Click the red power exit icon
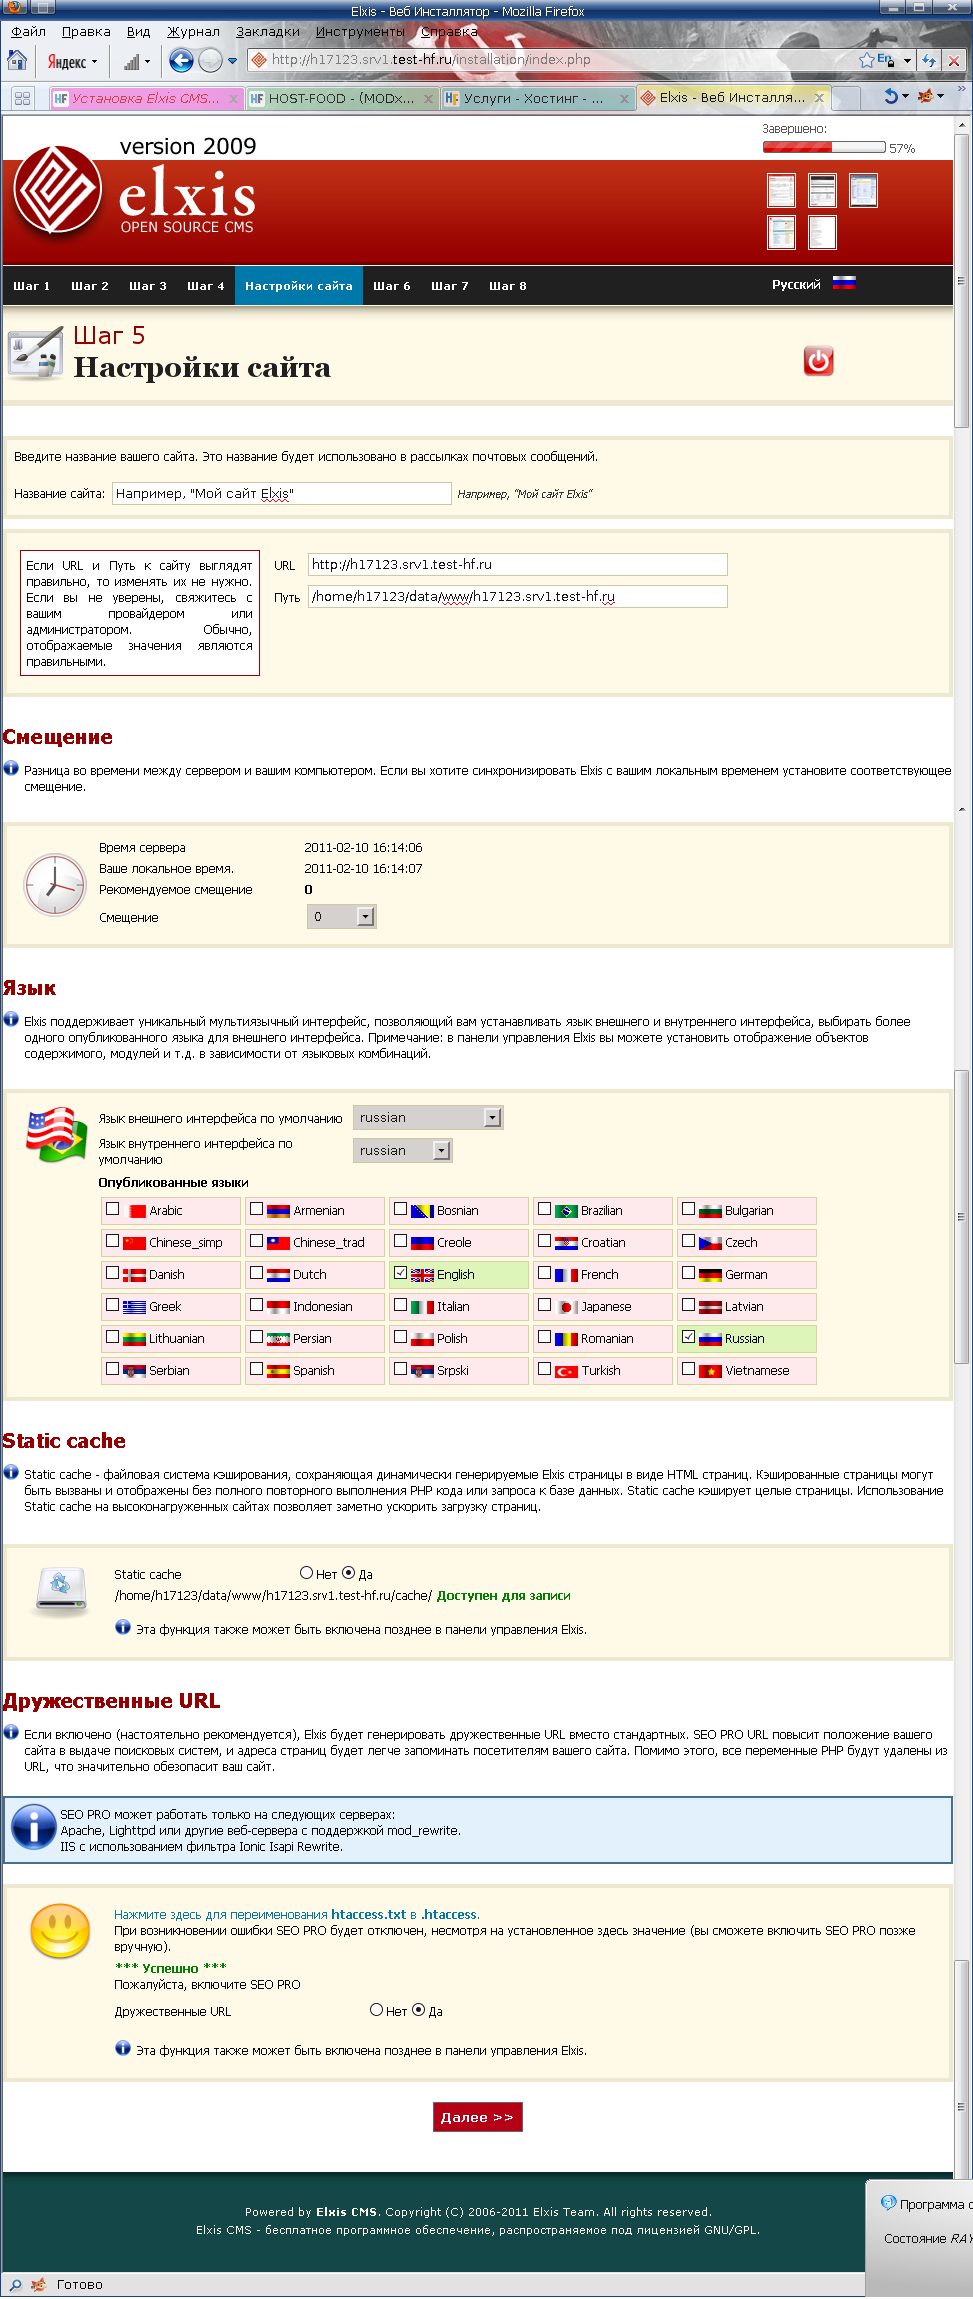 [819, 361]
